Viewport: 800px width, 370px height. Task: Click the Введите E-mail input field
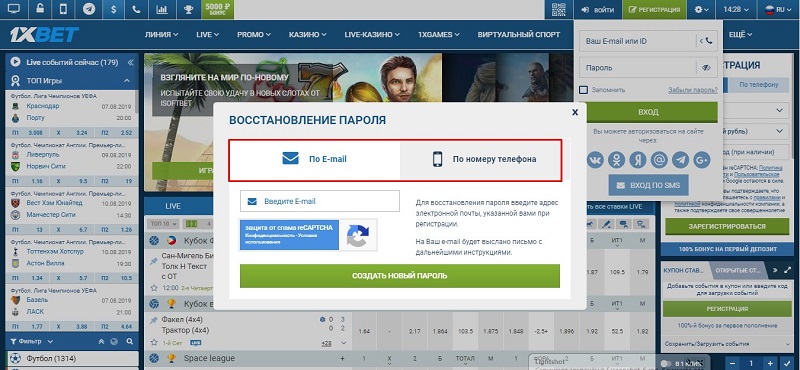319,201
